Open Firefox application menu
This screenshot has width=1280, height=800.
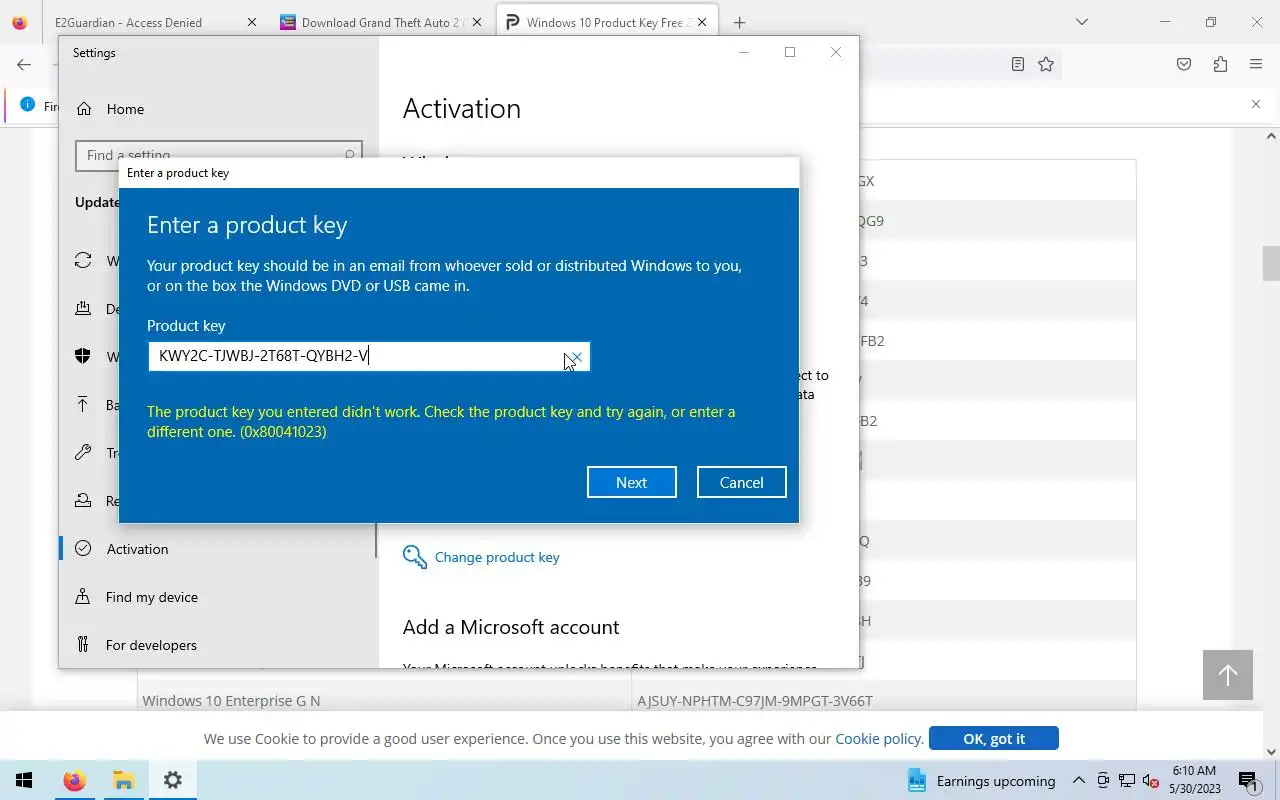coord(1256,64)
